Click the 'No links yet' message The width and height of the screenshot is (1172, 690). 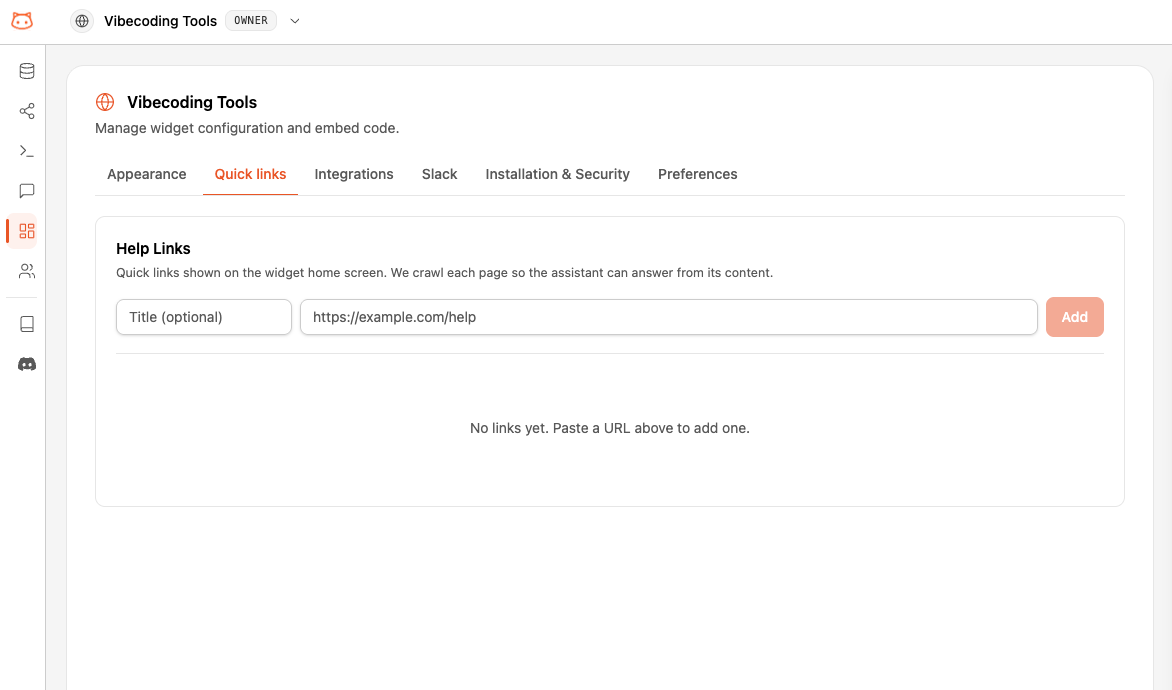(610, 428)
